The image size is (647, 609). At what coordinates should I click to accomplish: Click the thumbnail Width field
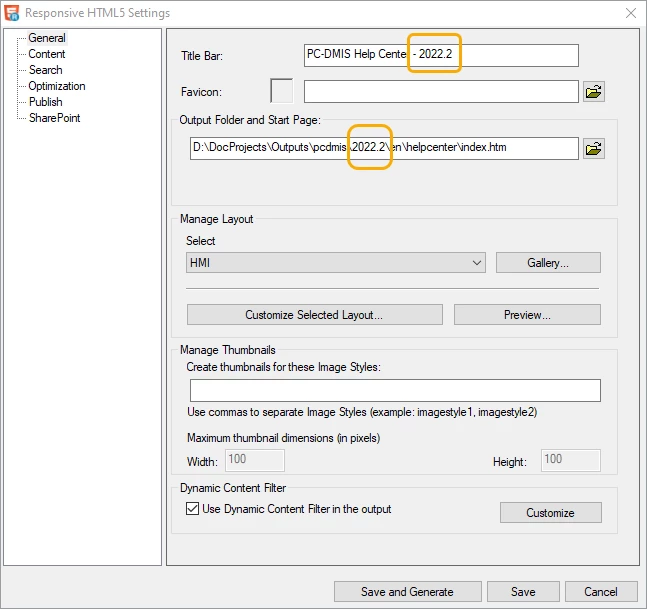(255, 460)
